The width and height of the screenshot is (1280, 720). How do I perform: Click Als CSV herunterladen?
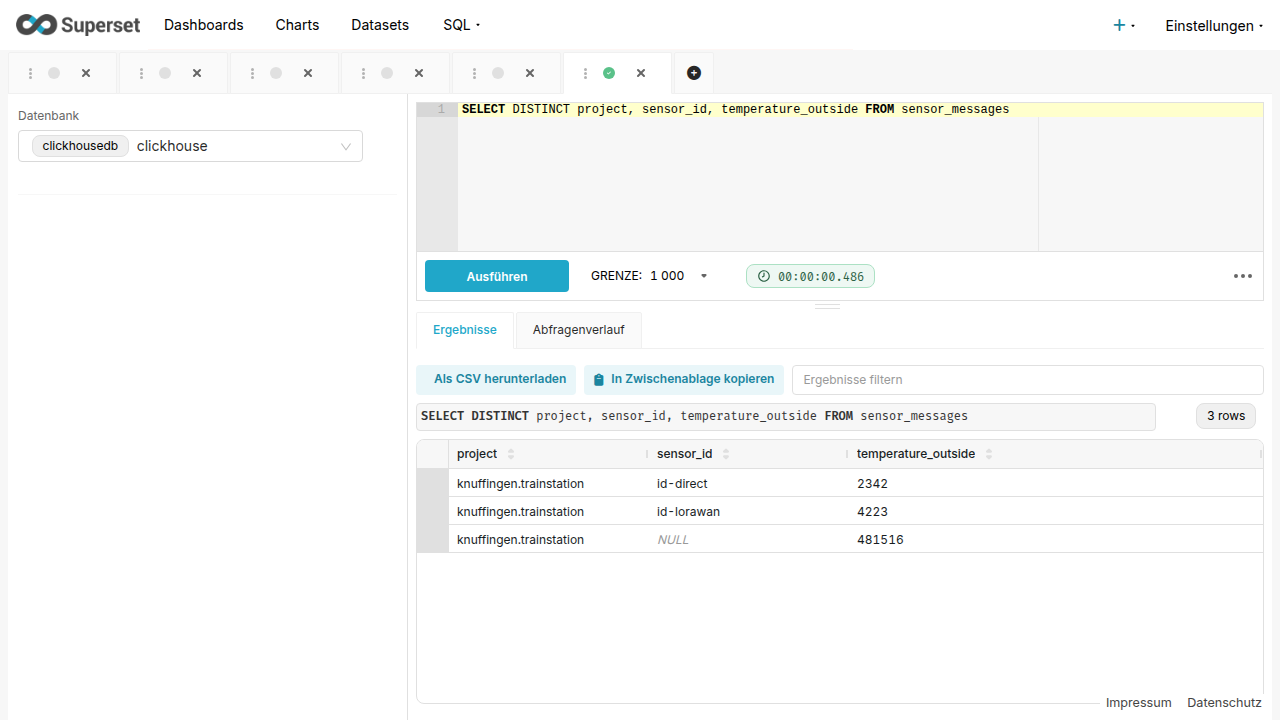[497, 379]
